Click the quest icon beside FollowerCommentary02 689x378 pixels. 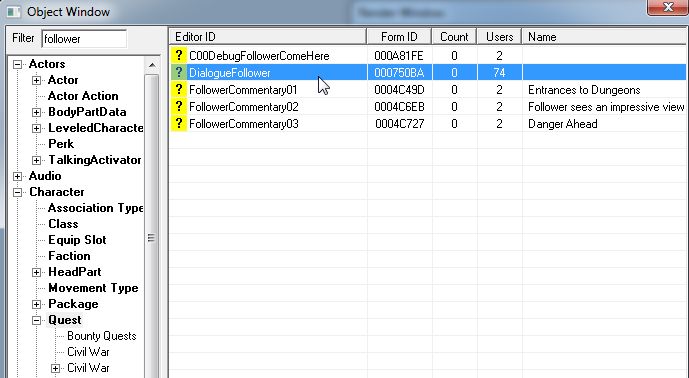point(178,106)
